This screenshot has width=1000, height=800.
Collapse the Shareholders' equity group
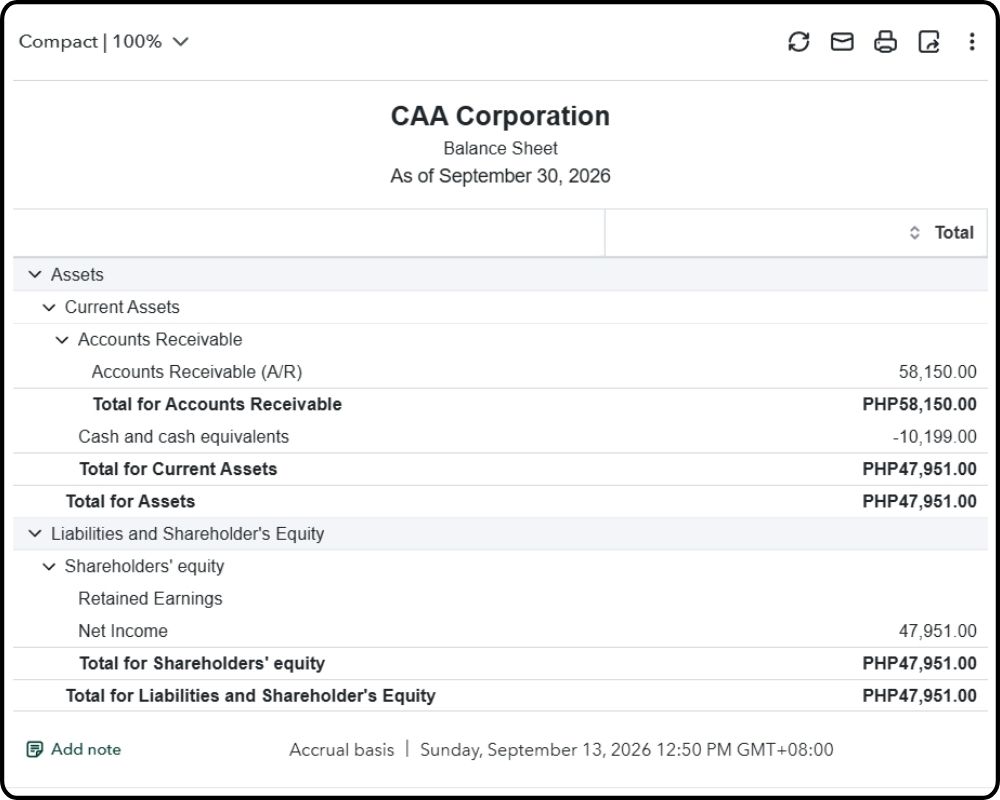pos(48,567)
